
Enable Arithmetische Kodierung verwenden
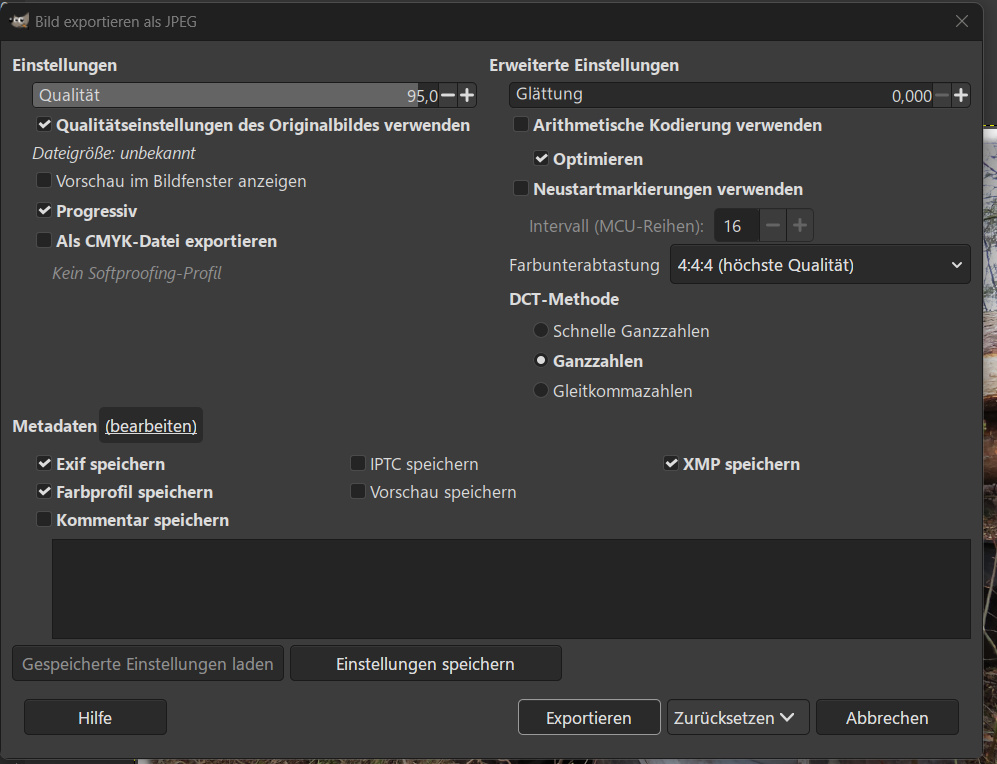(x=521, y=125)
